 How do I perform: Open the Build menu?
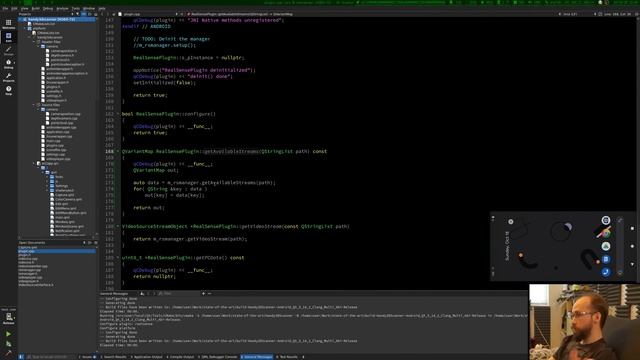[x=36, y=8]
